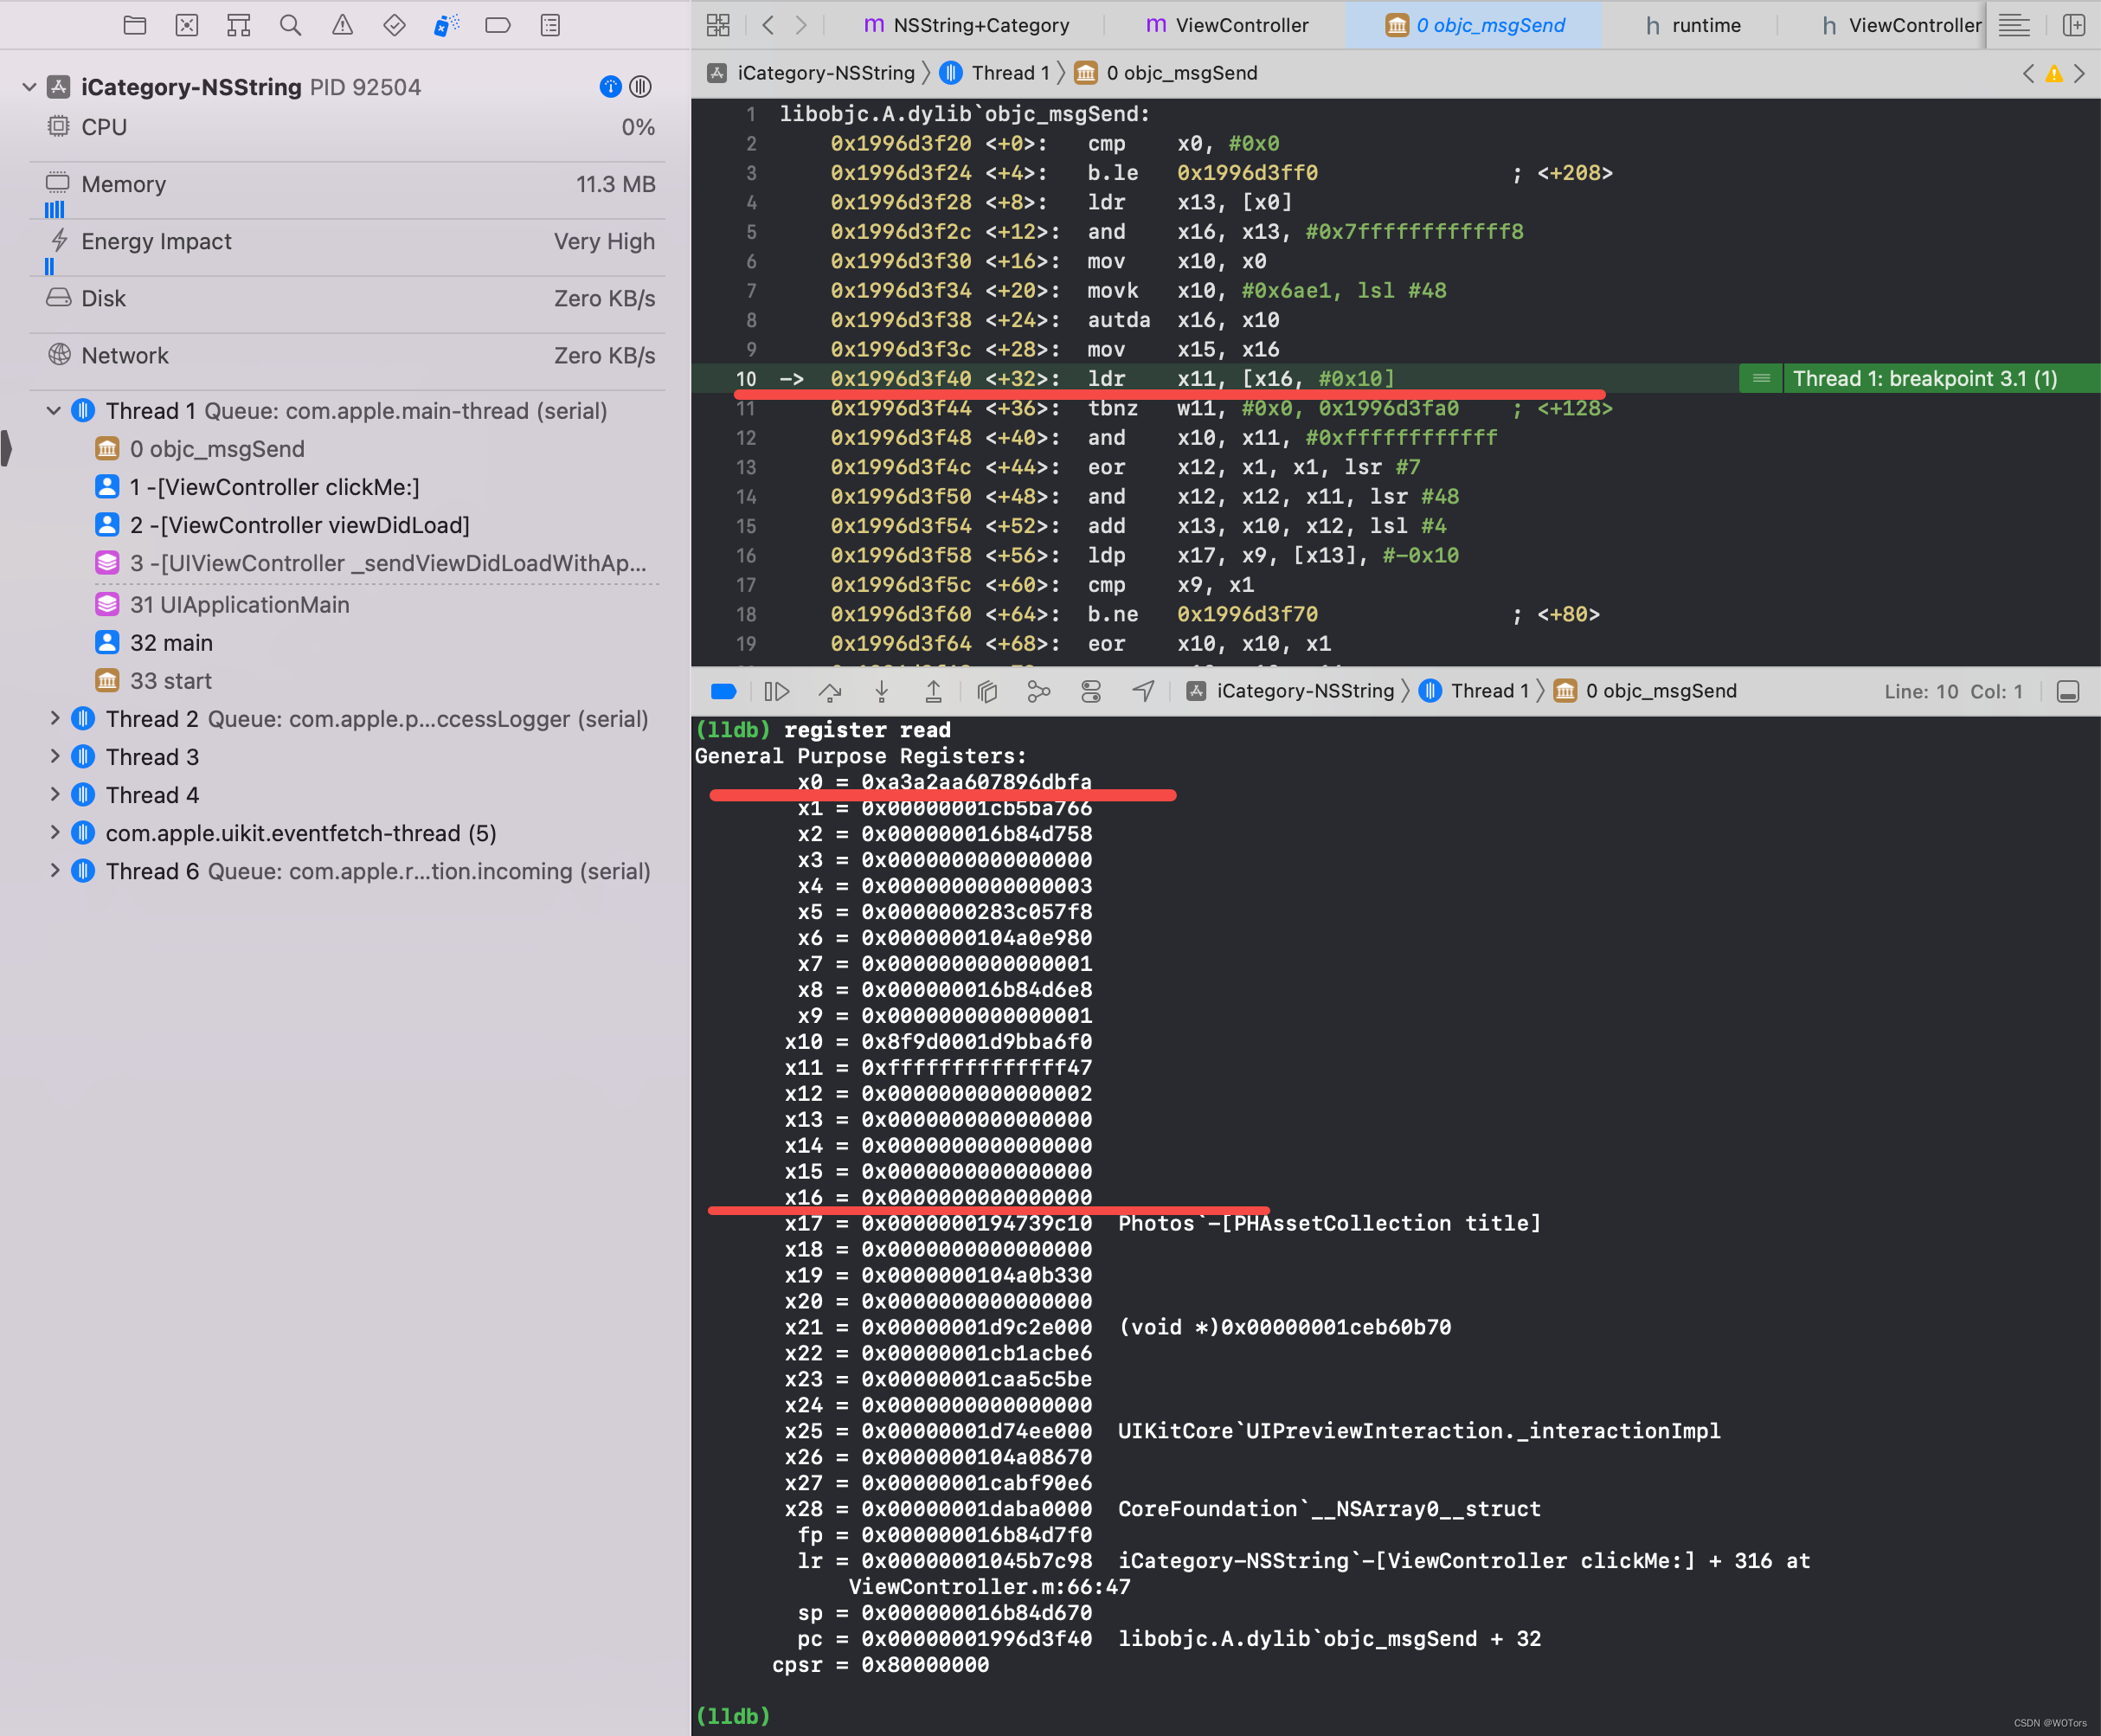
Task: Click the Step Over button
Action: click(830, 691)
